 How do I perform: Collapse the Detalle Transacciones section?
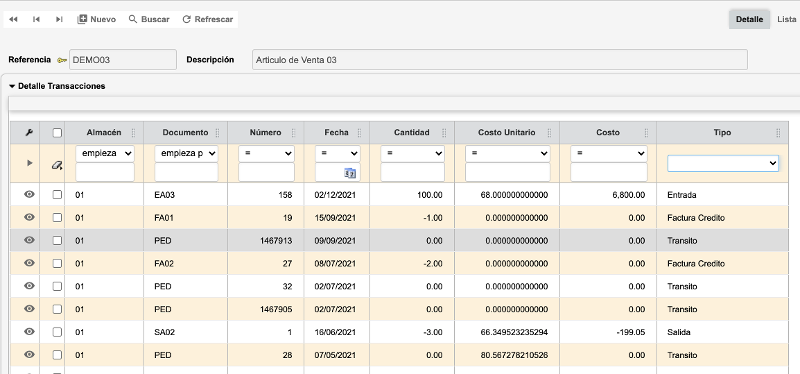12,86
